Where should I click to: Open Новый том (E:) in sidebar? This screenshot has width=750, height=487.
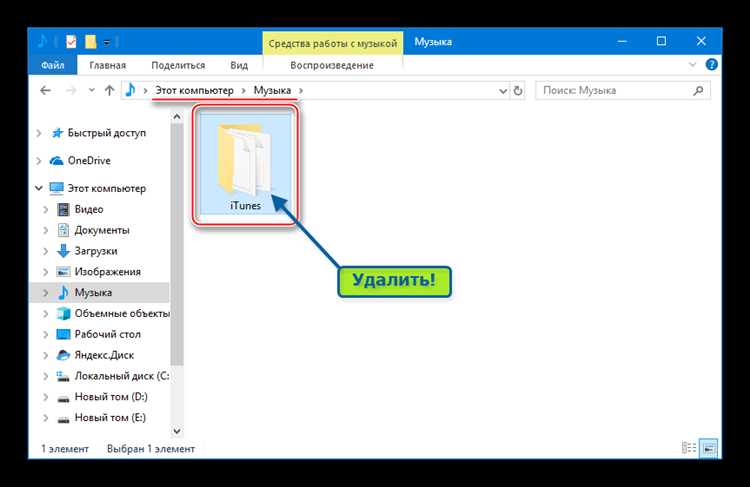(110, 418)
